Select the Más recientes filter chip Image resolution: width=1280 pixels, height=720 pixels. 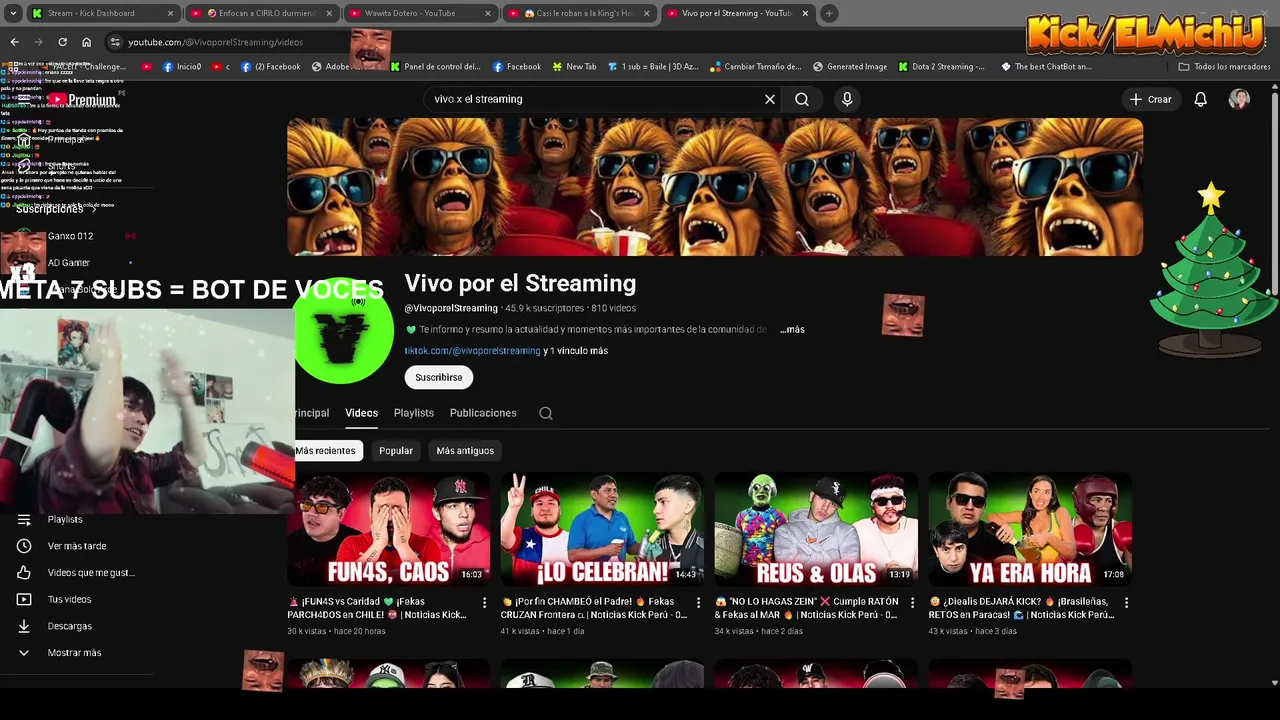pos(325,451)
